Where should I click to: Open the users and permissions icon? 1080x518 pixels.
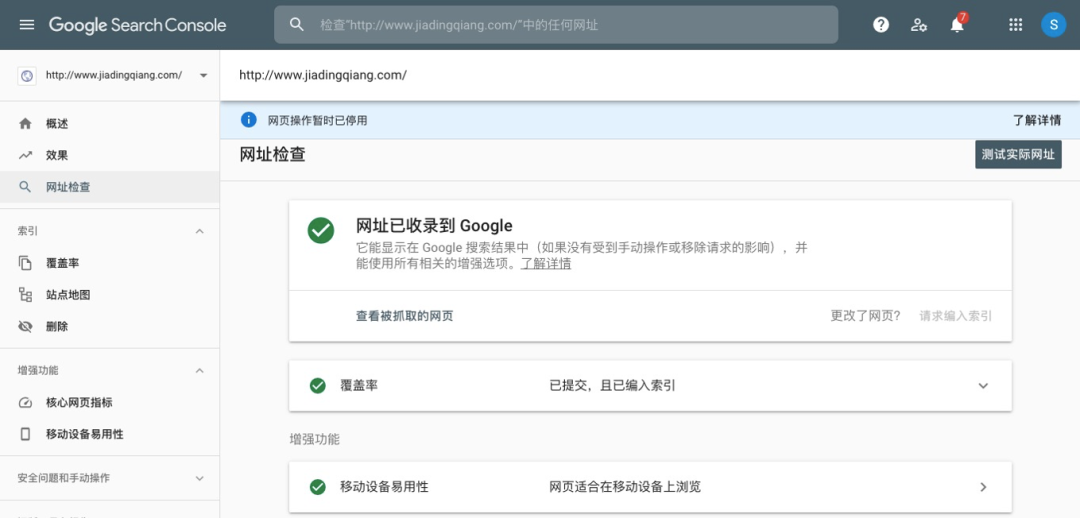[919, 25]
